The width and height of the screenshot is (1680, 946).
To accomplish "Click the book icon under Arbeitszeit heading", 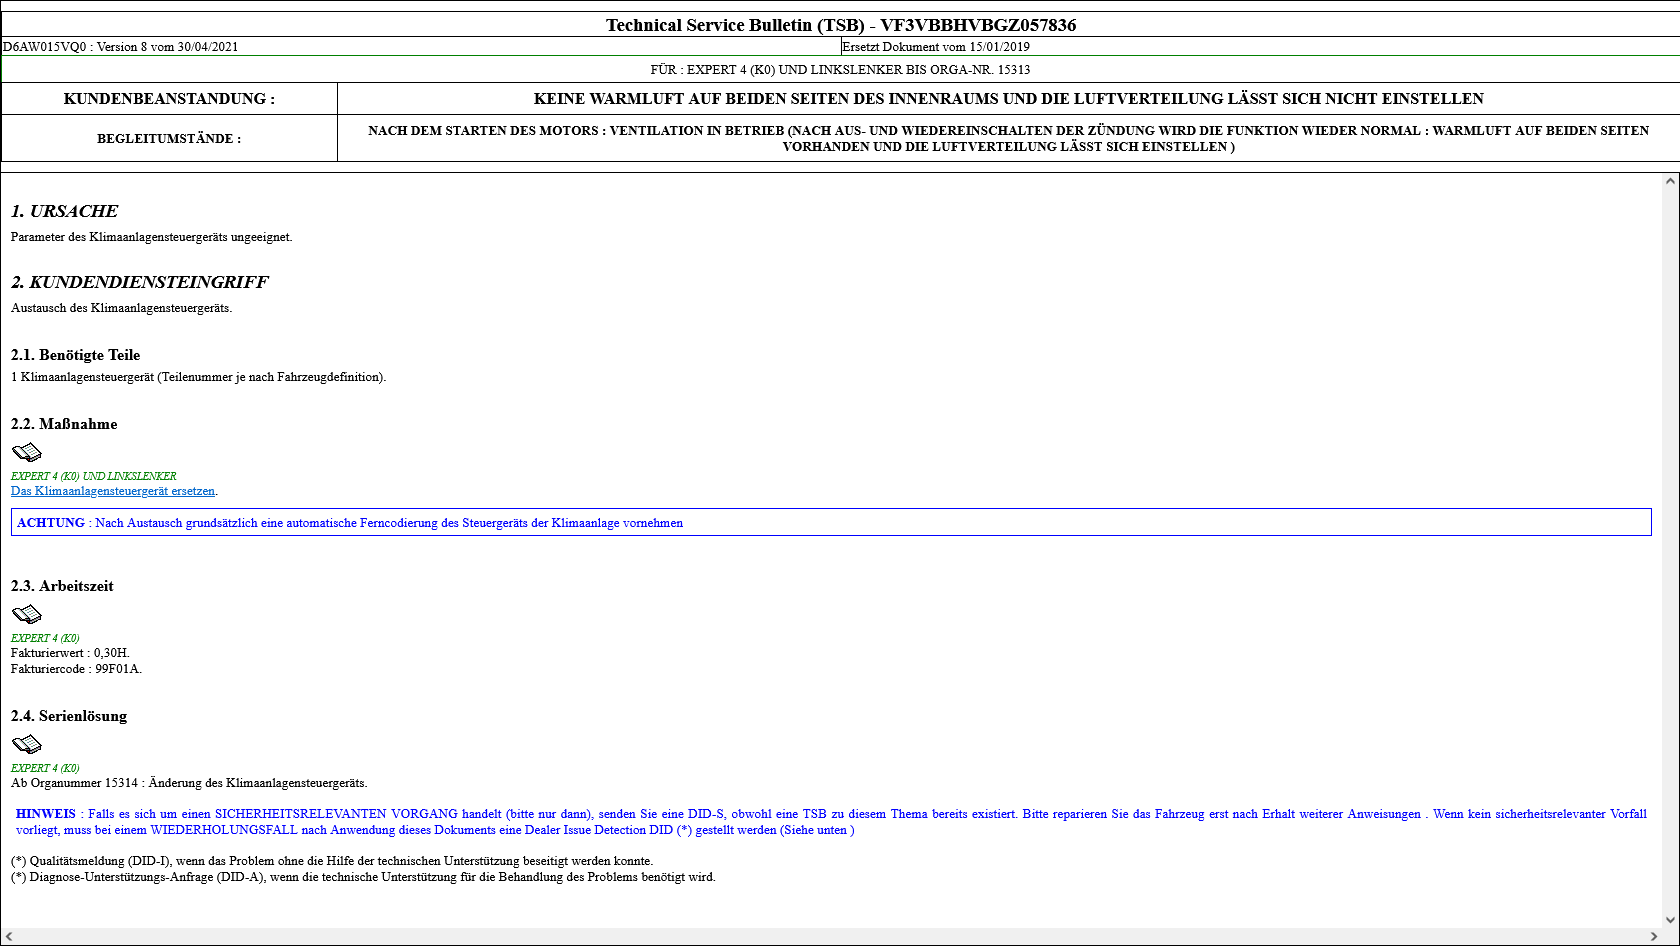I will tap(26, 614).
